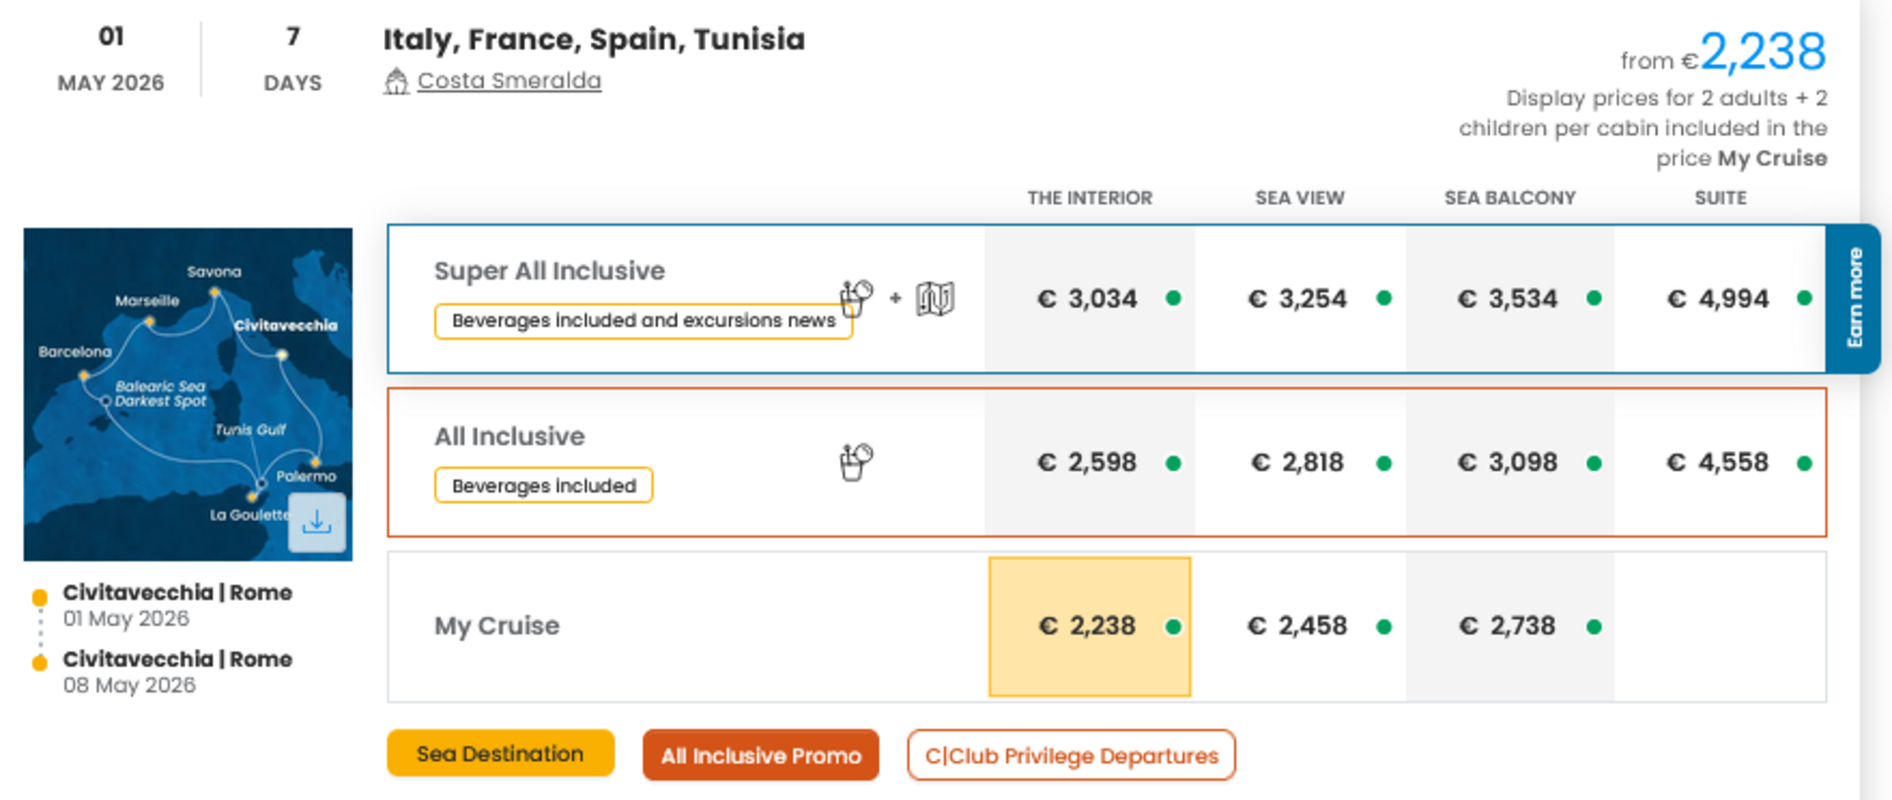Click the All Inclusive Promo button
1892x800 pixels.
coord(761,756)
